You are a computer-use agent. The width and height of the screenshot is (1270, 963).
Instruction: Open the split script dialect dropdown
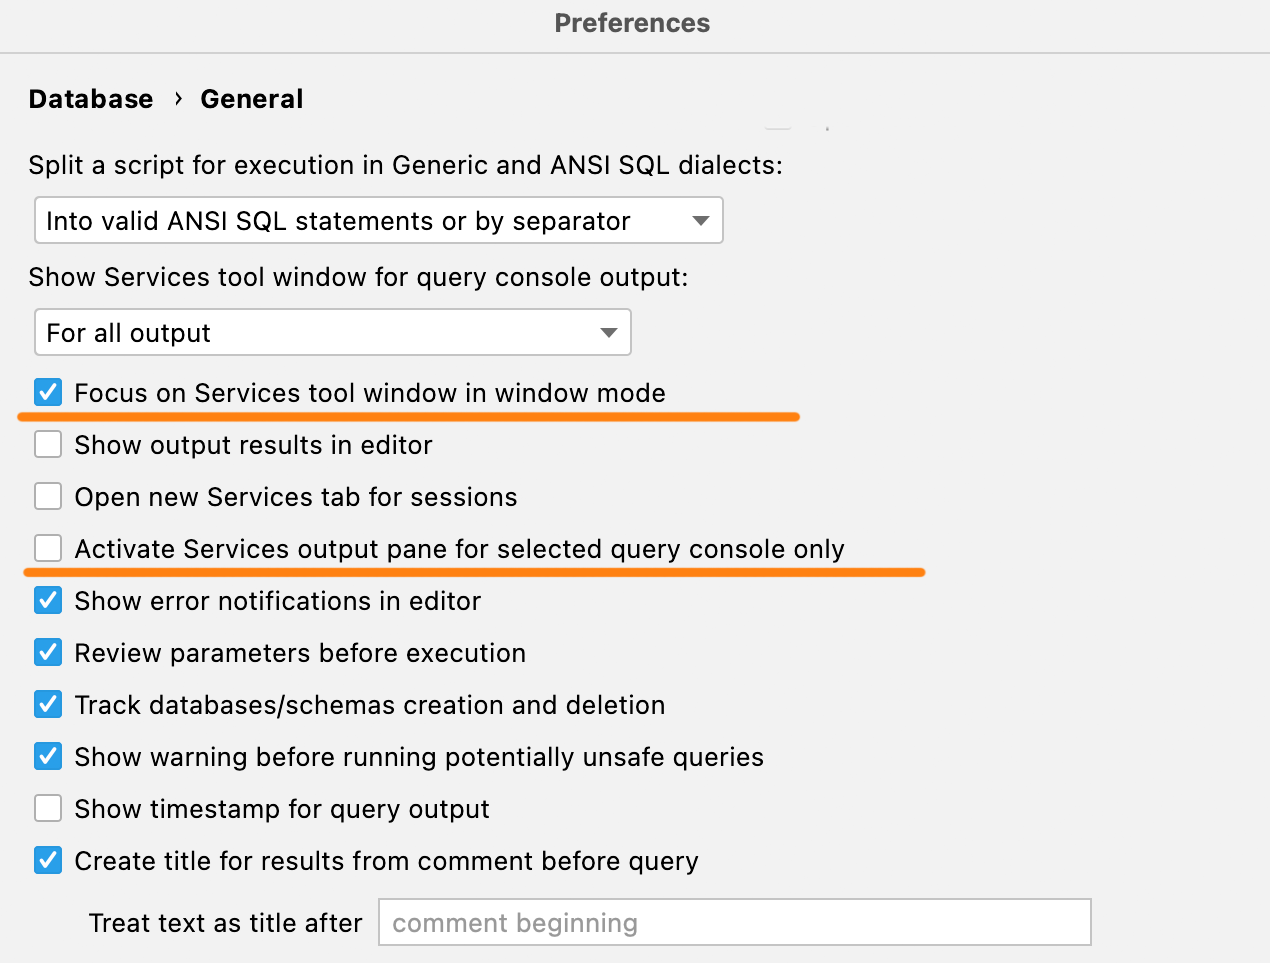[378, 220]
